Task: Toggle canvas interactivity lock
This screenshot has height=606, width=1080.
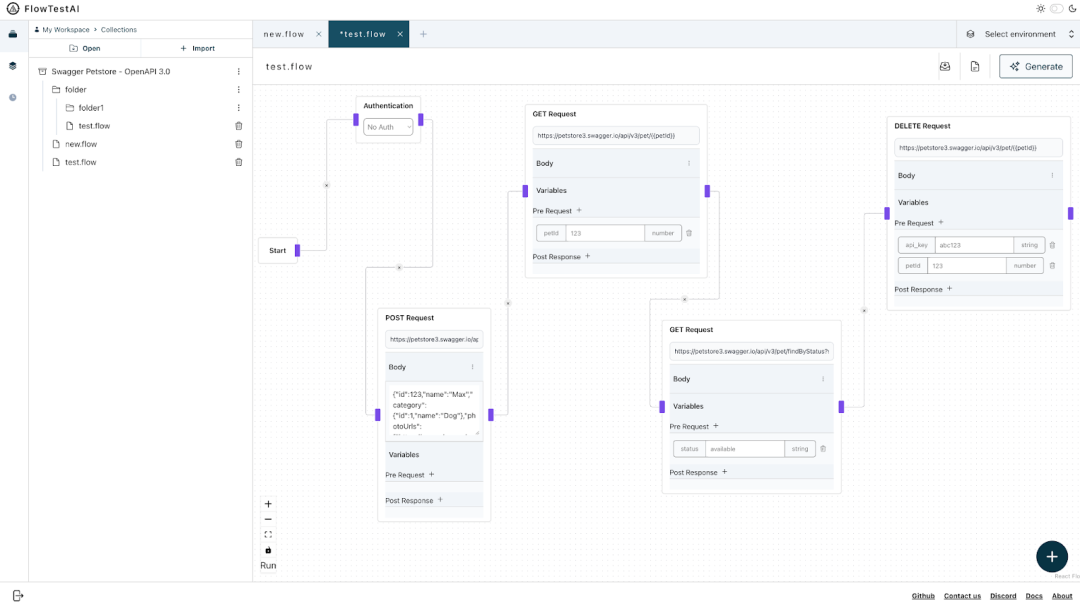Action: 268,550
